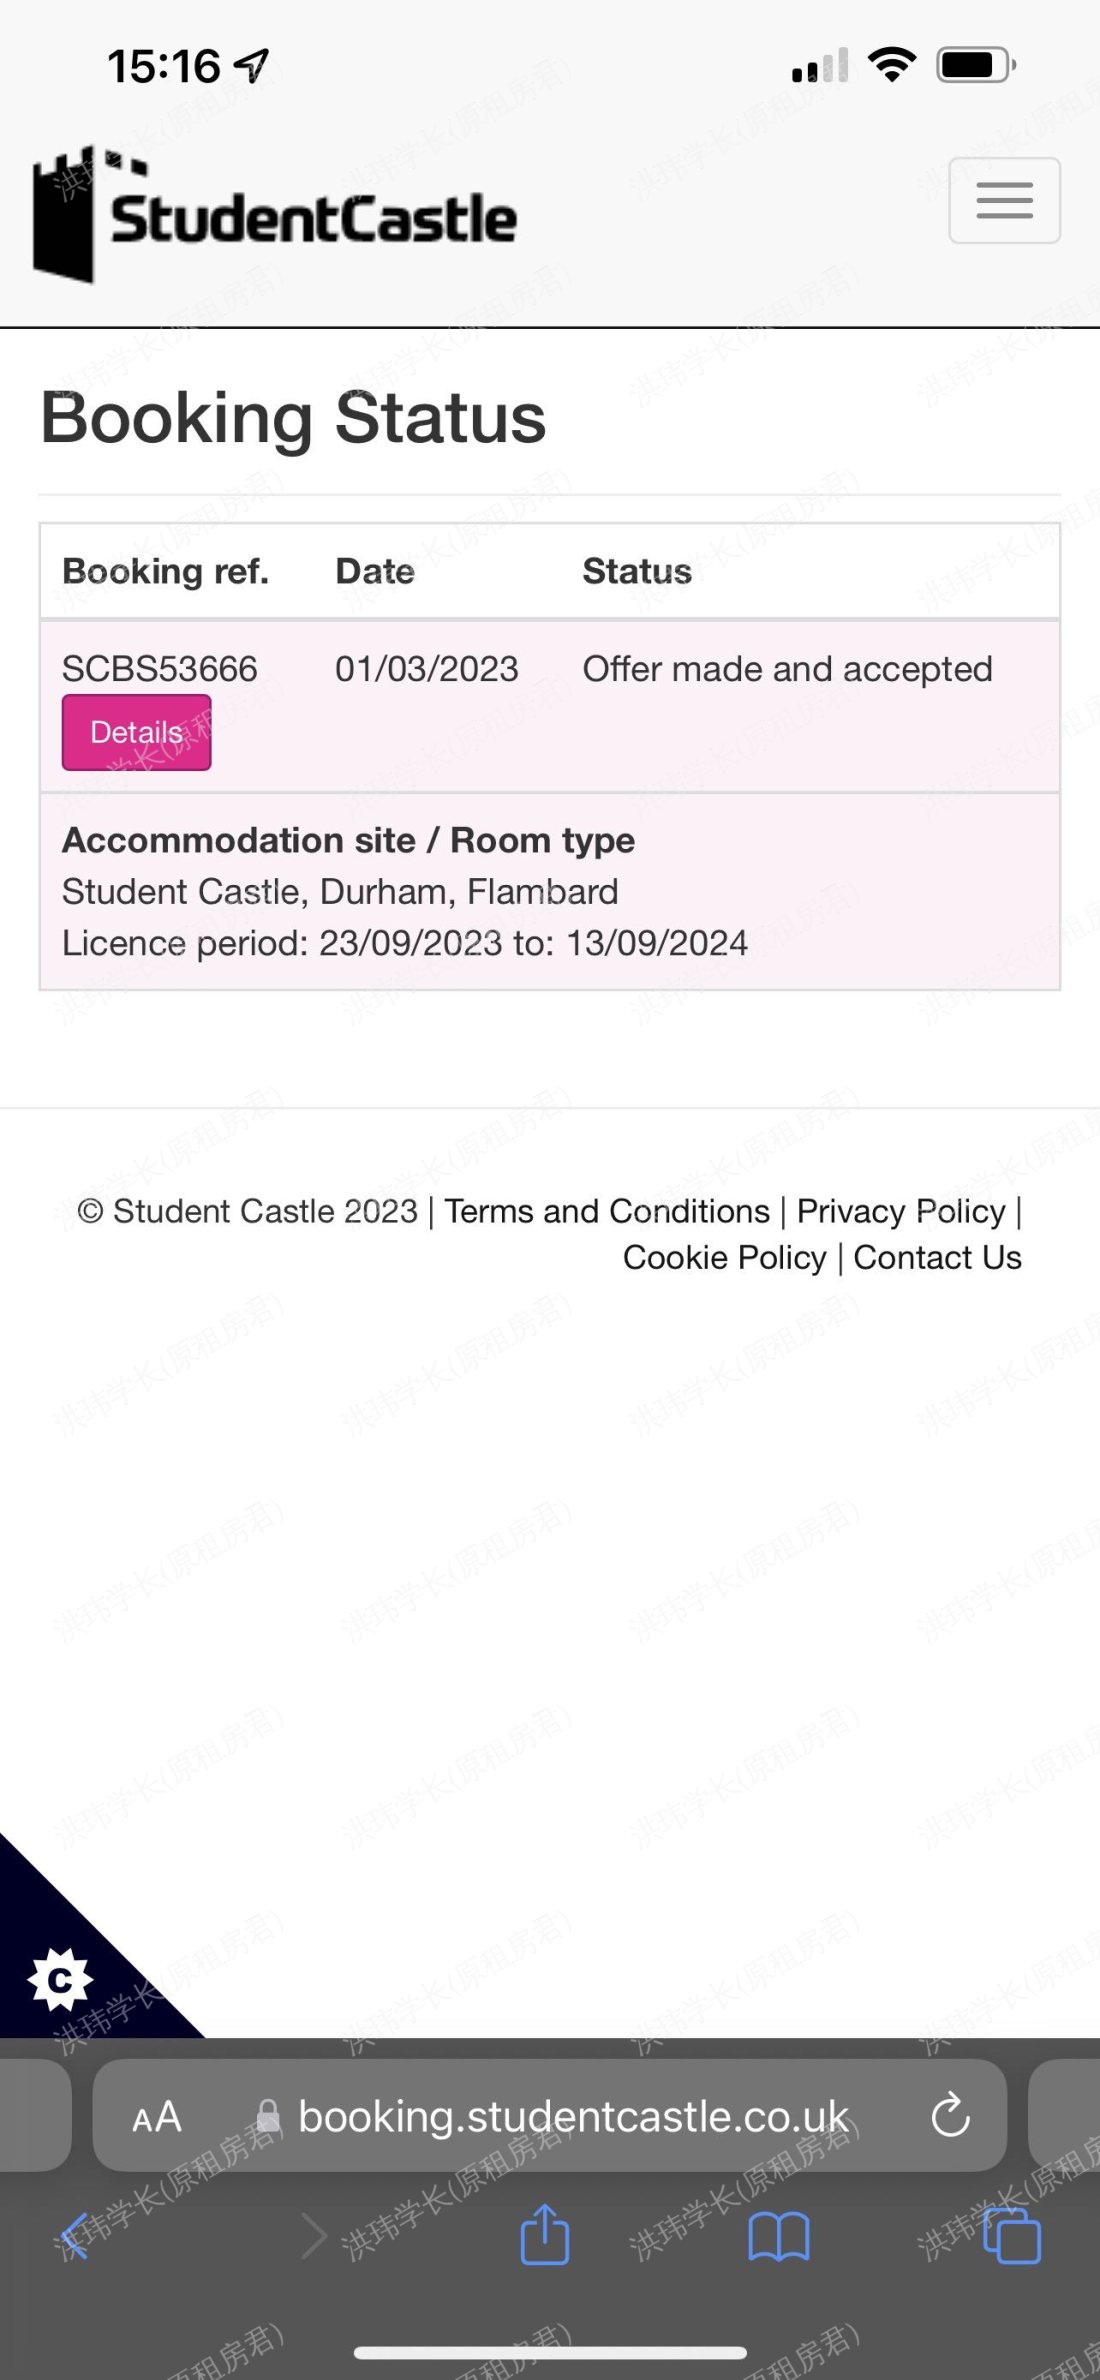This screenshot has width=1100, height=2380.
Task: Tap the battery indicator in status bar
Action: coord(975,66)
